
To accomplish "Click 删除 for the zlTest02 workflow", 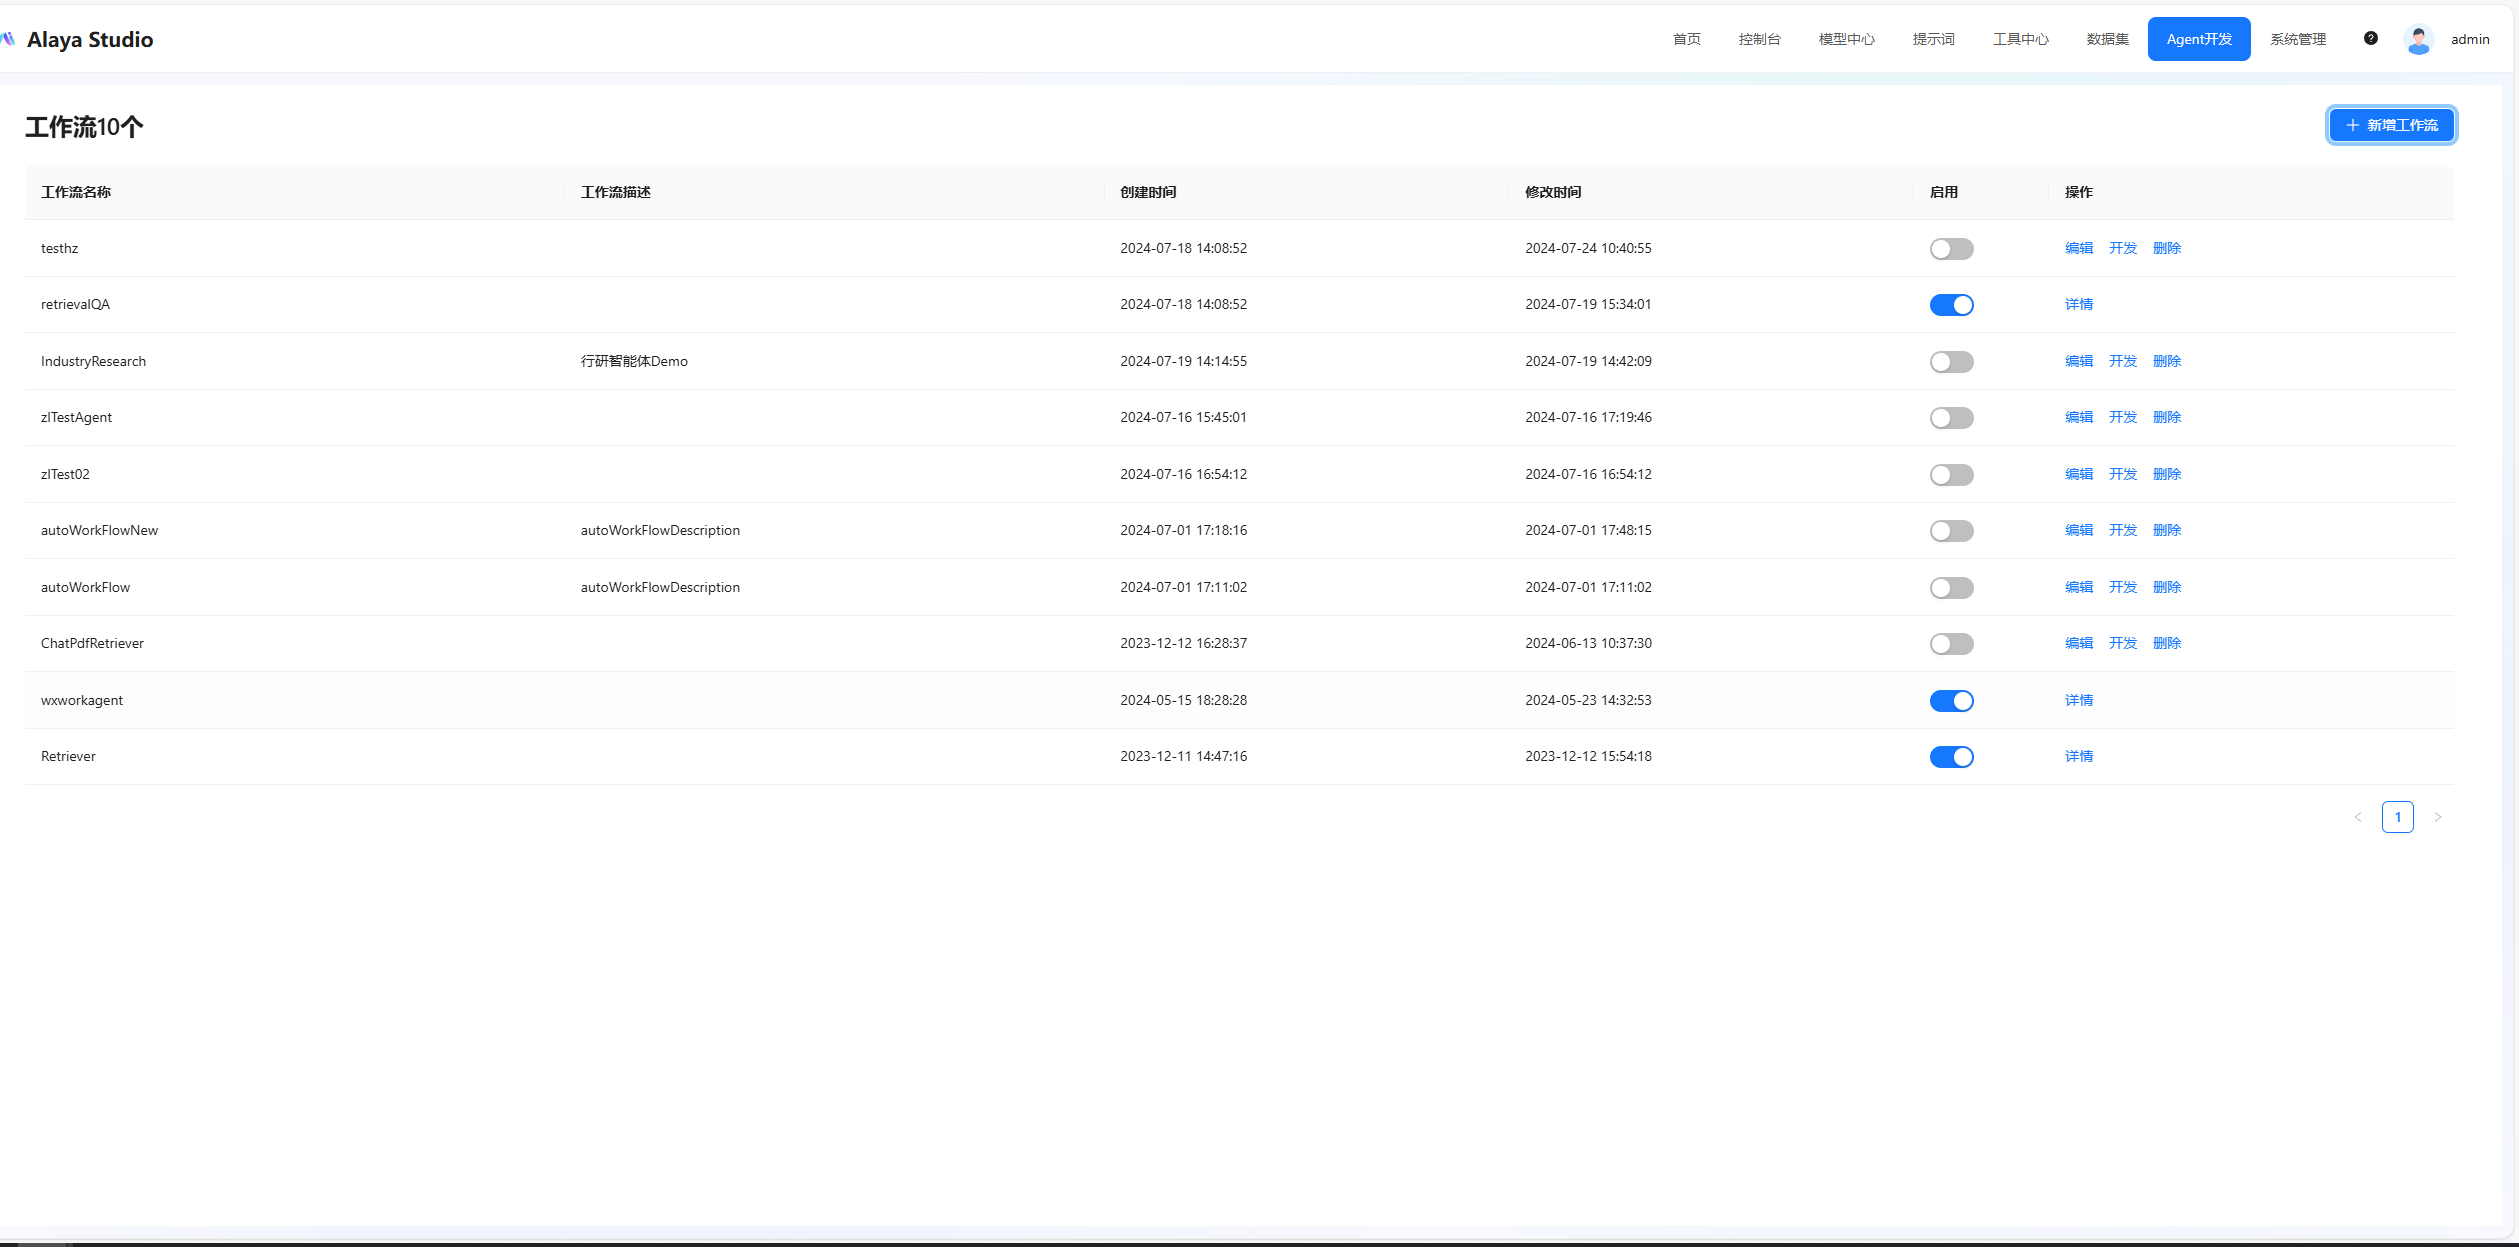I will click(x=2166, y=474).
